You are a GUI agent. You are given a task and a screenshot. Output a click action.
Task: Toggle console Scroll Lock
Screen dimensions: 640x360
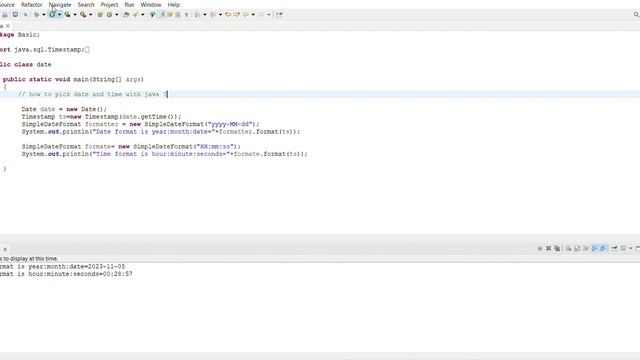tap(577, 248)
